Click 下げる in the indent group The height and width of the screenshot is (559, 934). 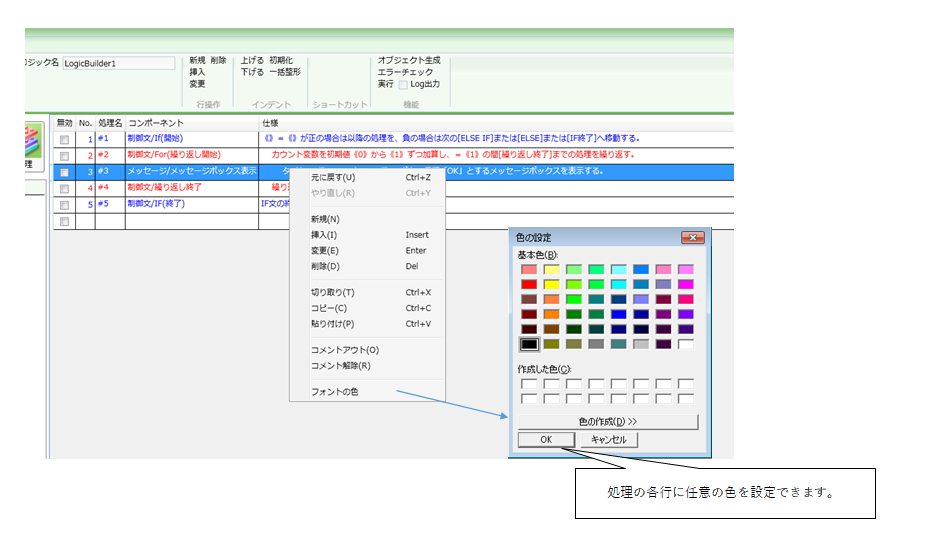tap(252, 72)
